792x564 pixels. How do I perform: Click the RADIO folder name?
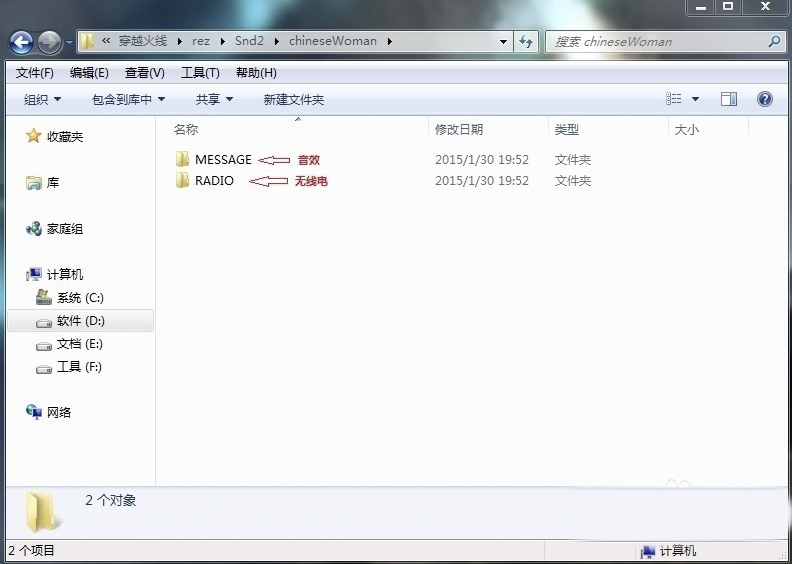[x=215, y=181]
